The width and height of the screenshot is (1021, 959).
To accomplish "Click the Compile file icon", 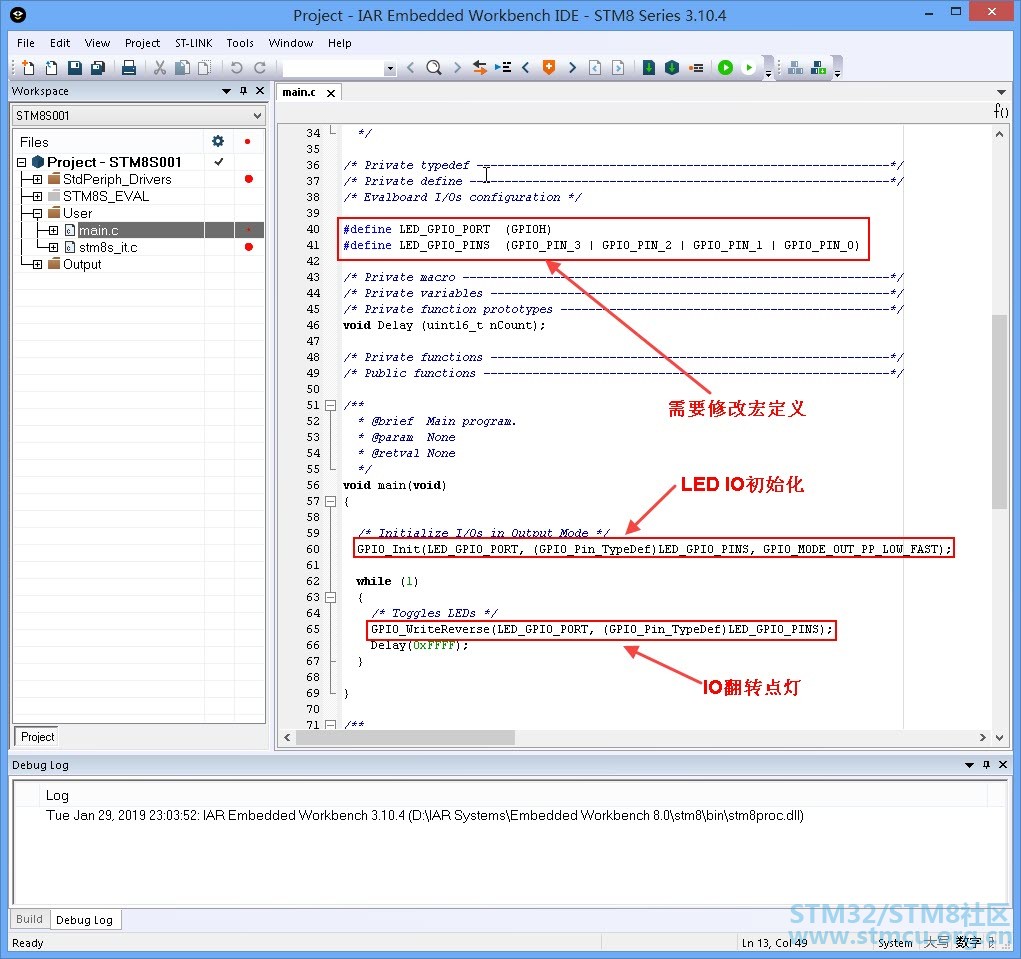I will click(649, 68).
